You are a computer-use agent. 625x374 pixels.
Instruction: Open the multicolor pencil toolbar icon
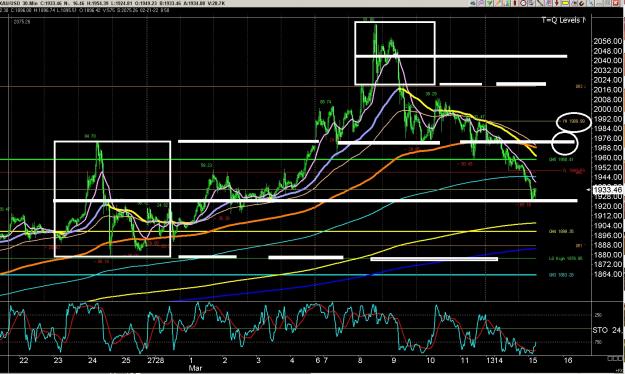click(498, 3)
